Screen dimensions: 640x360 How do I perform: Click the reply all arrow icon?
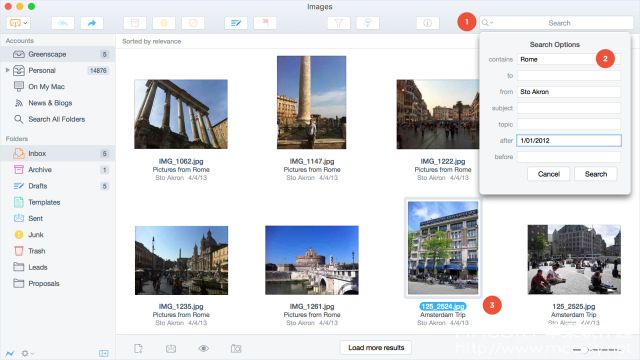tap(63, 23)
